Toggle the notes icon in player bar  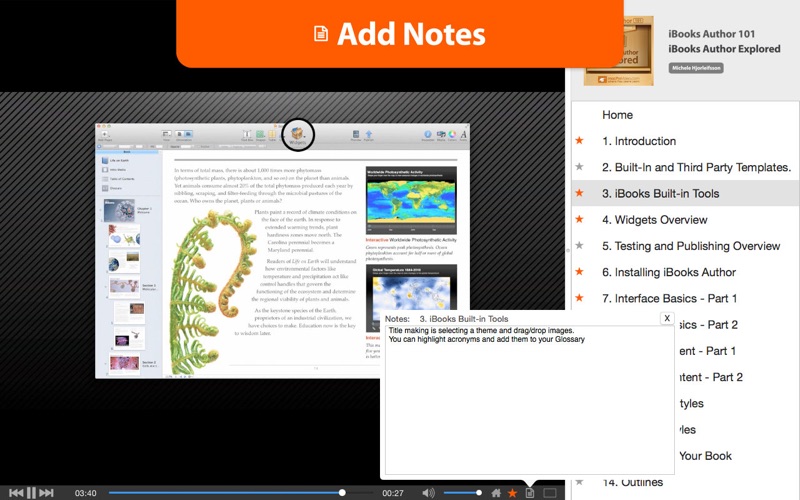pos(530,493)
